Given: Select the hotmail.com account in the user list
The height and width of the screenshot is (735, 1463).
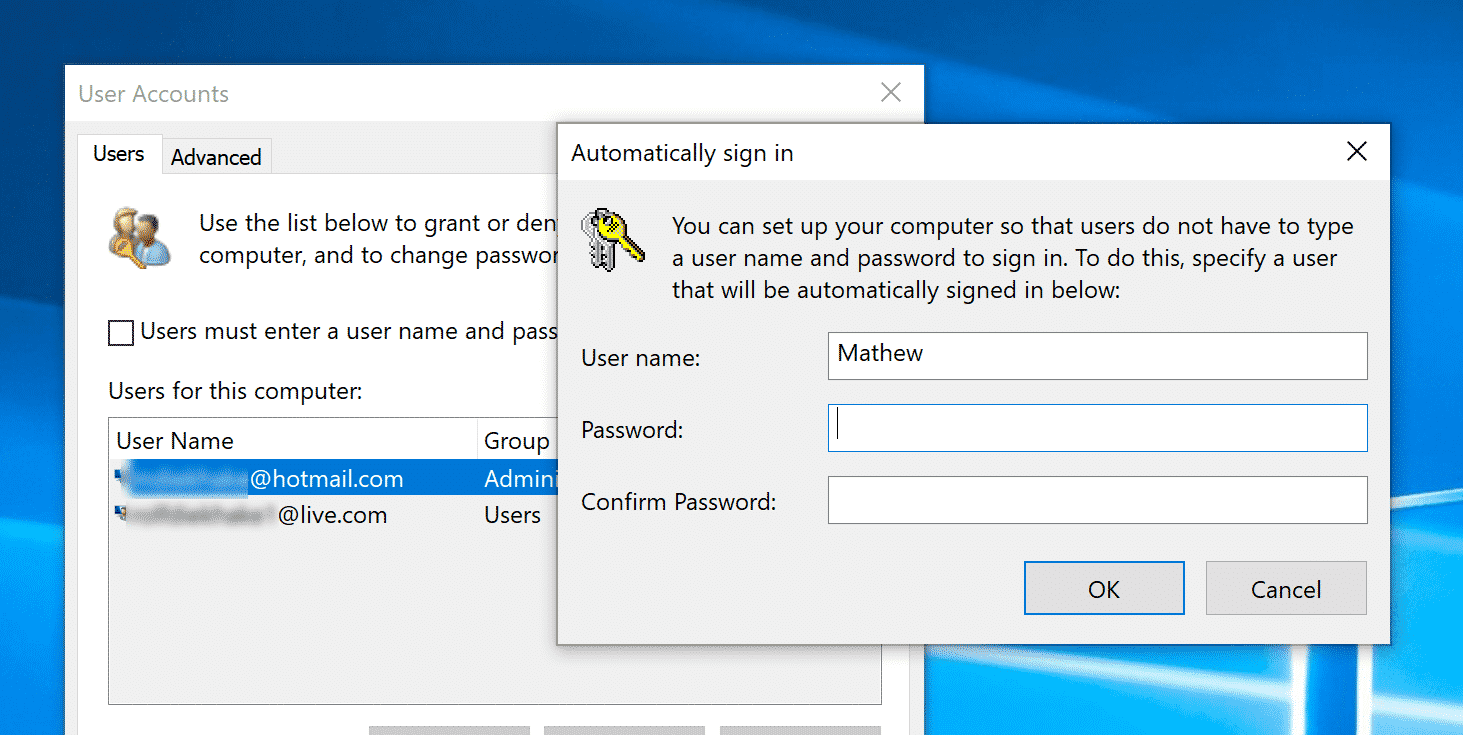Looking at the screenshot, I should coord(300,478).
